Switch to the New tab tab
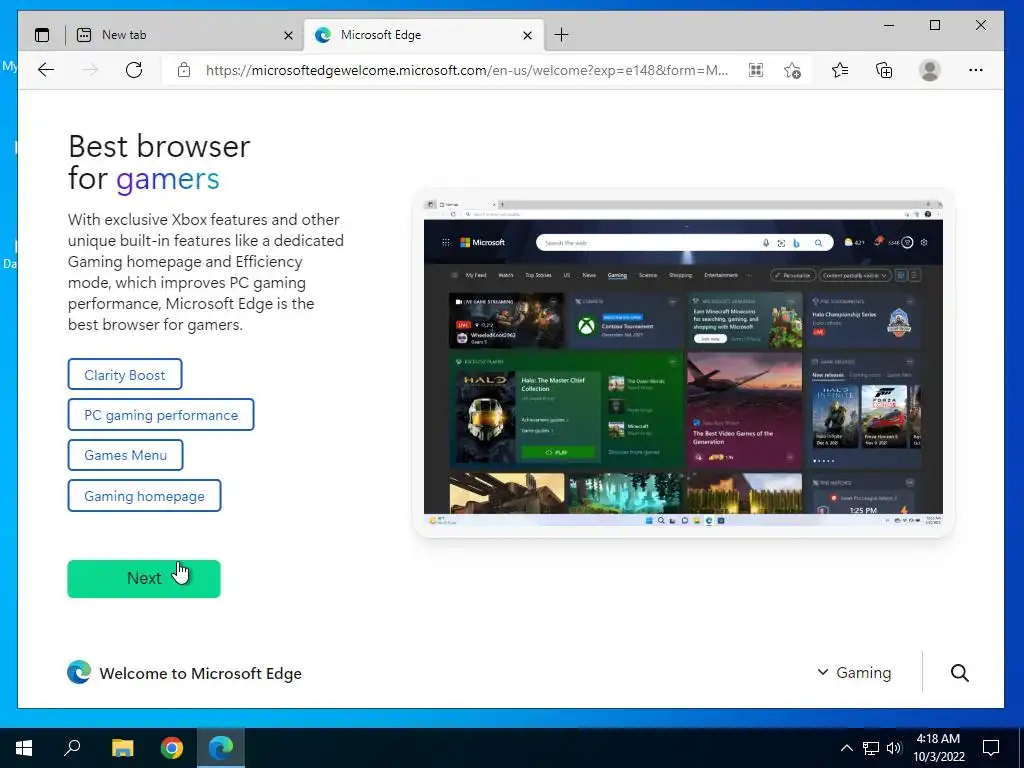This screenshot has width=1024, height=768. point(185,35)
